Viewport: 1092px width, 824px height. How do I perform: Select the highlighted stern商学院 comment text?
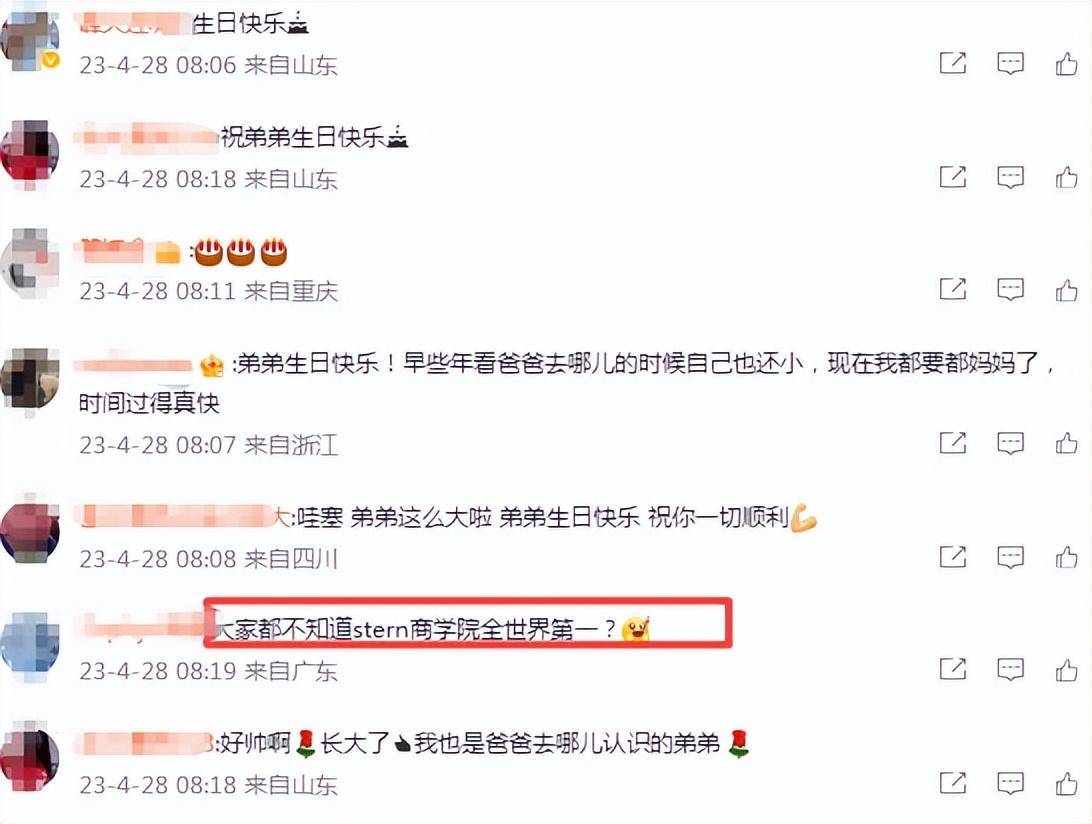(416, 630)
